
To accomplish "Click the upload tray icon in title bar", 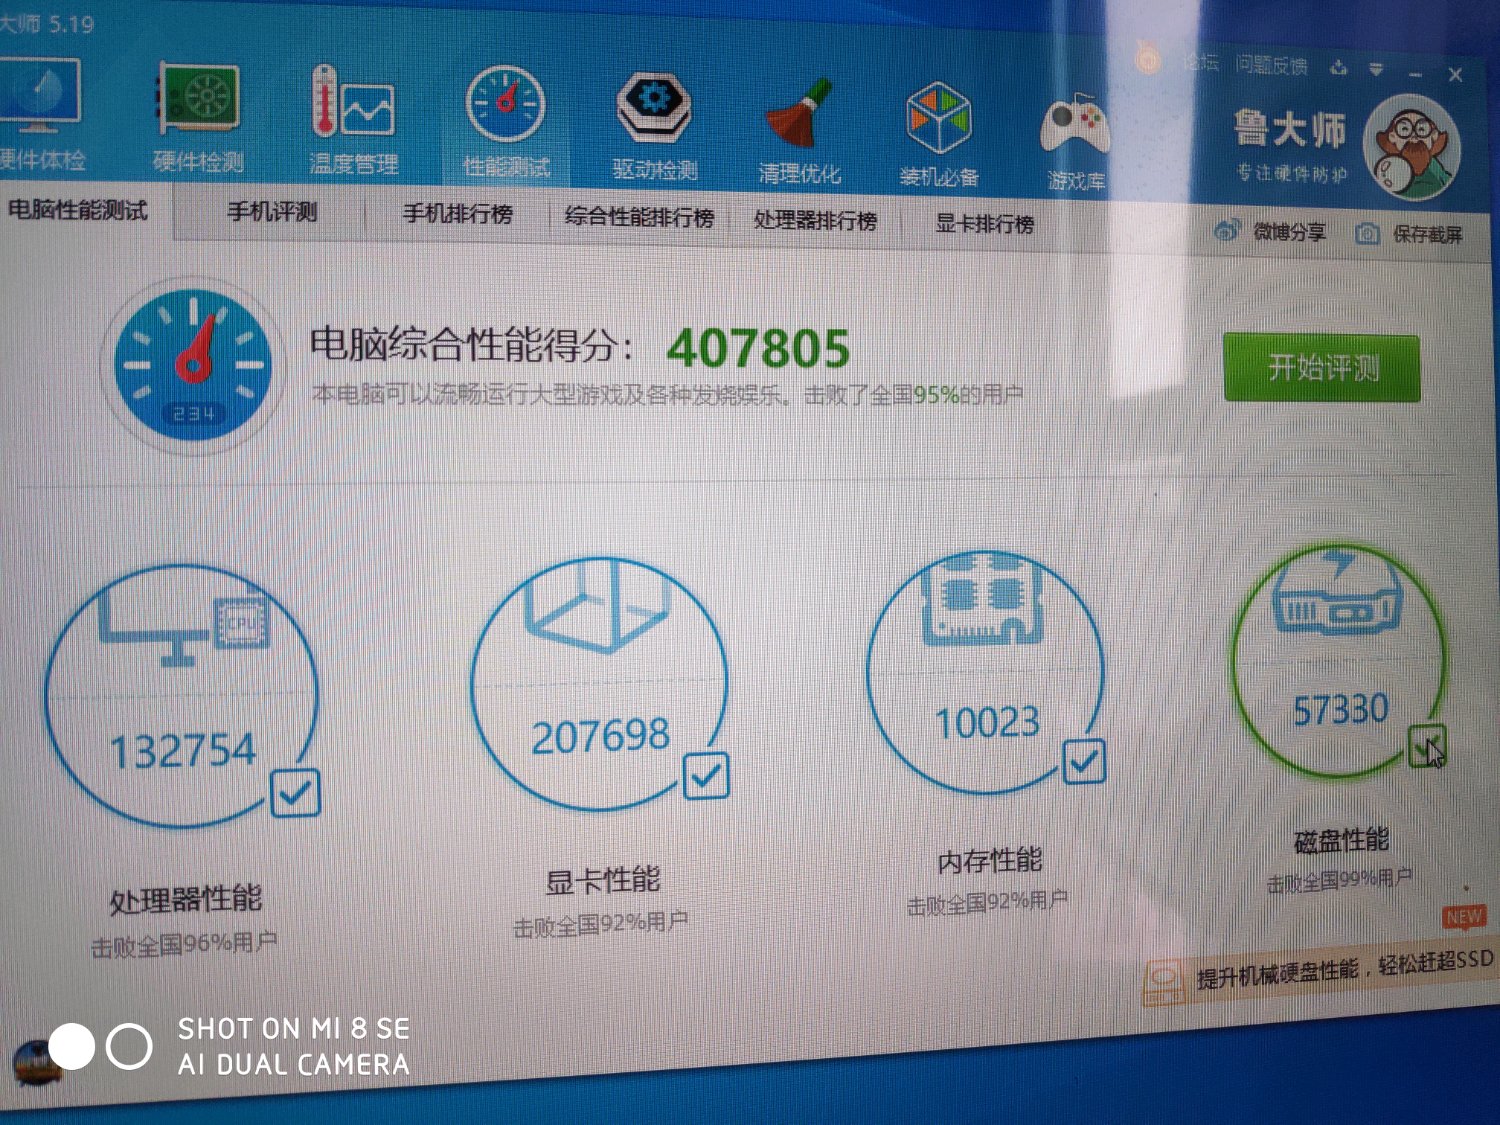I will pos(1339,67).
